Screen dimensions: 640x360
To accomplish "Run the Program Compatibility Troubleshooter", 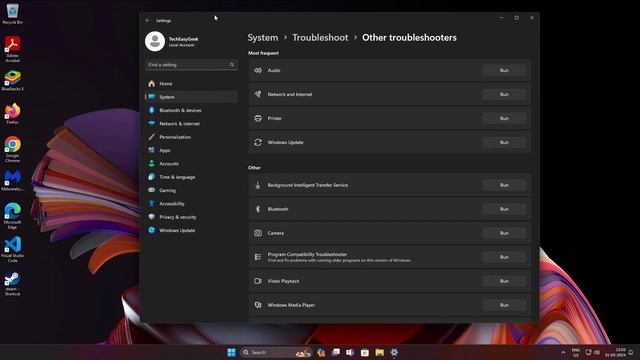I will (504, 257).
